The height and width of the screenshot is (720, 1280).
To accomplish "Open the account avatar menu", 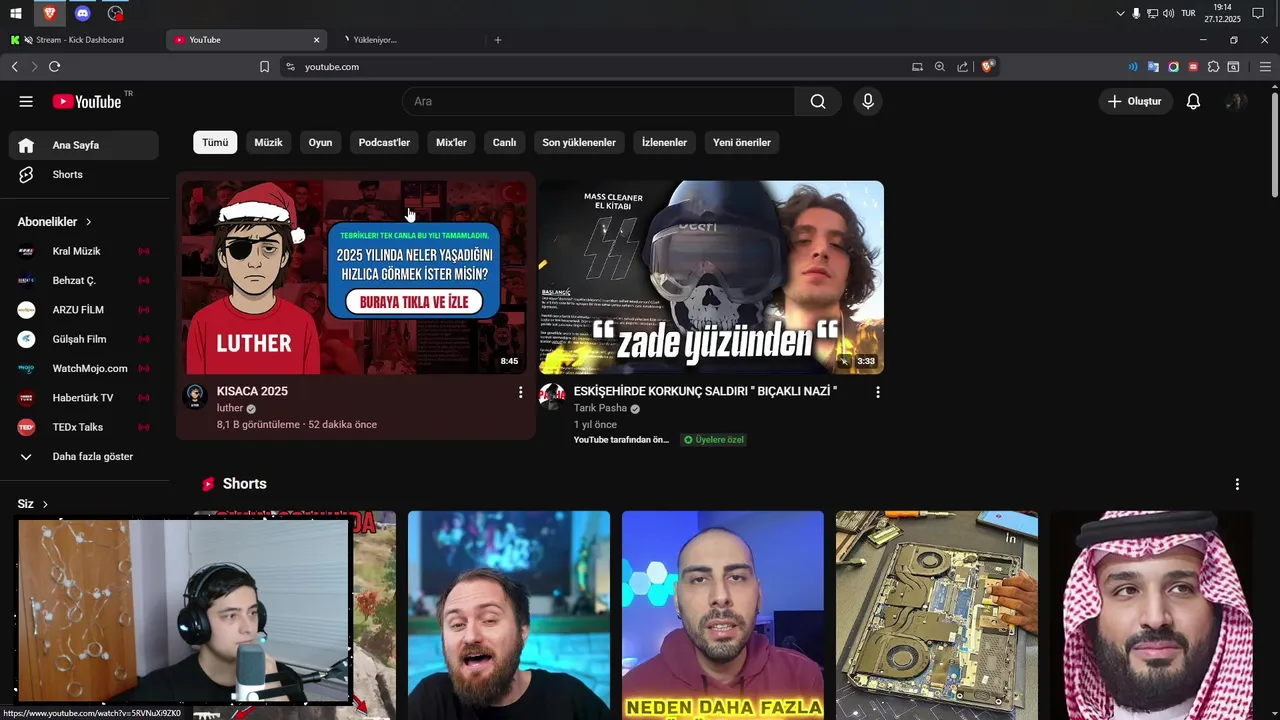I will point(1236,101).
